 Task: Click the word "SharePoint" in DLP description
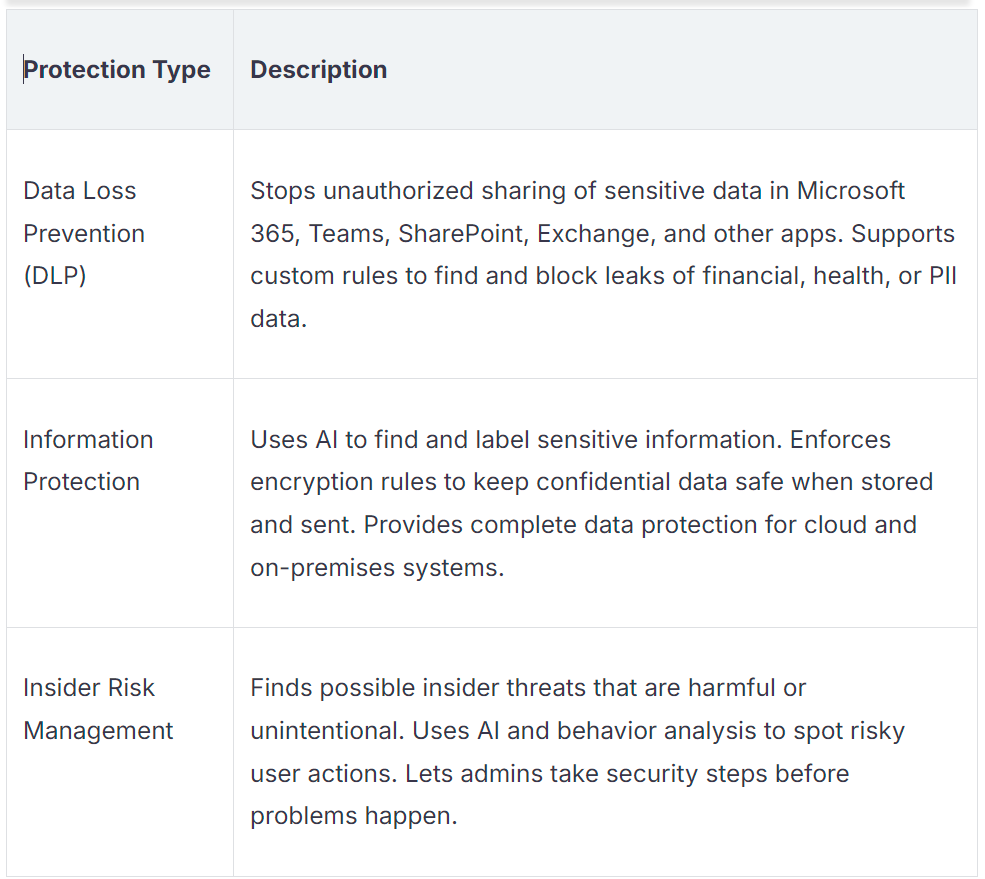(x=463, y=234)
